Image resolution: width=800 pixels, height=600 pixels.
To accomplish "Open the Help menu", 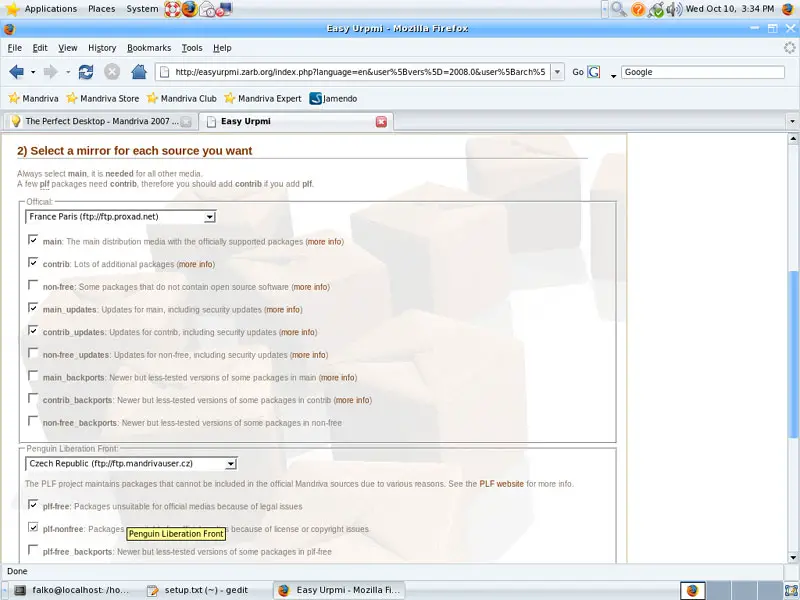I will [x=222, y=48].
